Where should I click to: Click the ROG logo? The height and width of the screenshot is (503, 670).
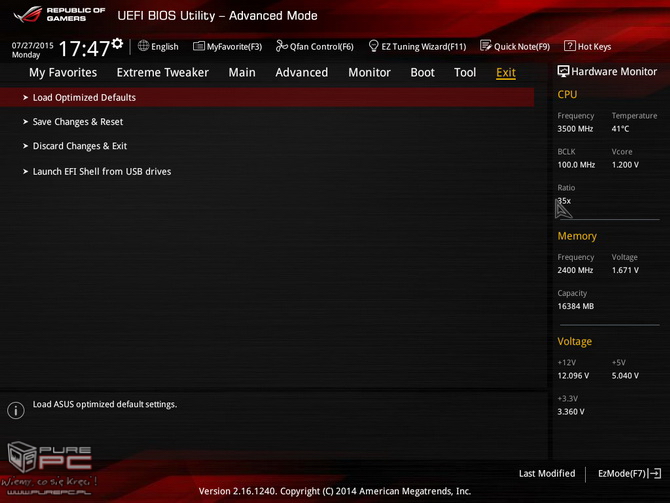[28, 14]
